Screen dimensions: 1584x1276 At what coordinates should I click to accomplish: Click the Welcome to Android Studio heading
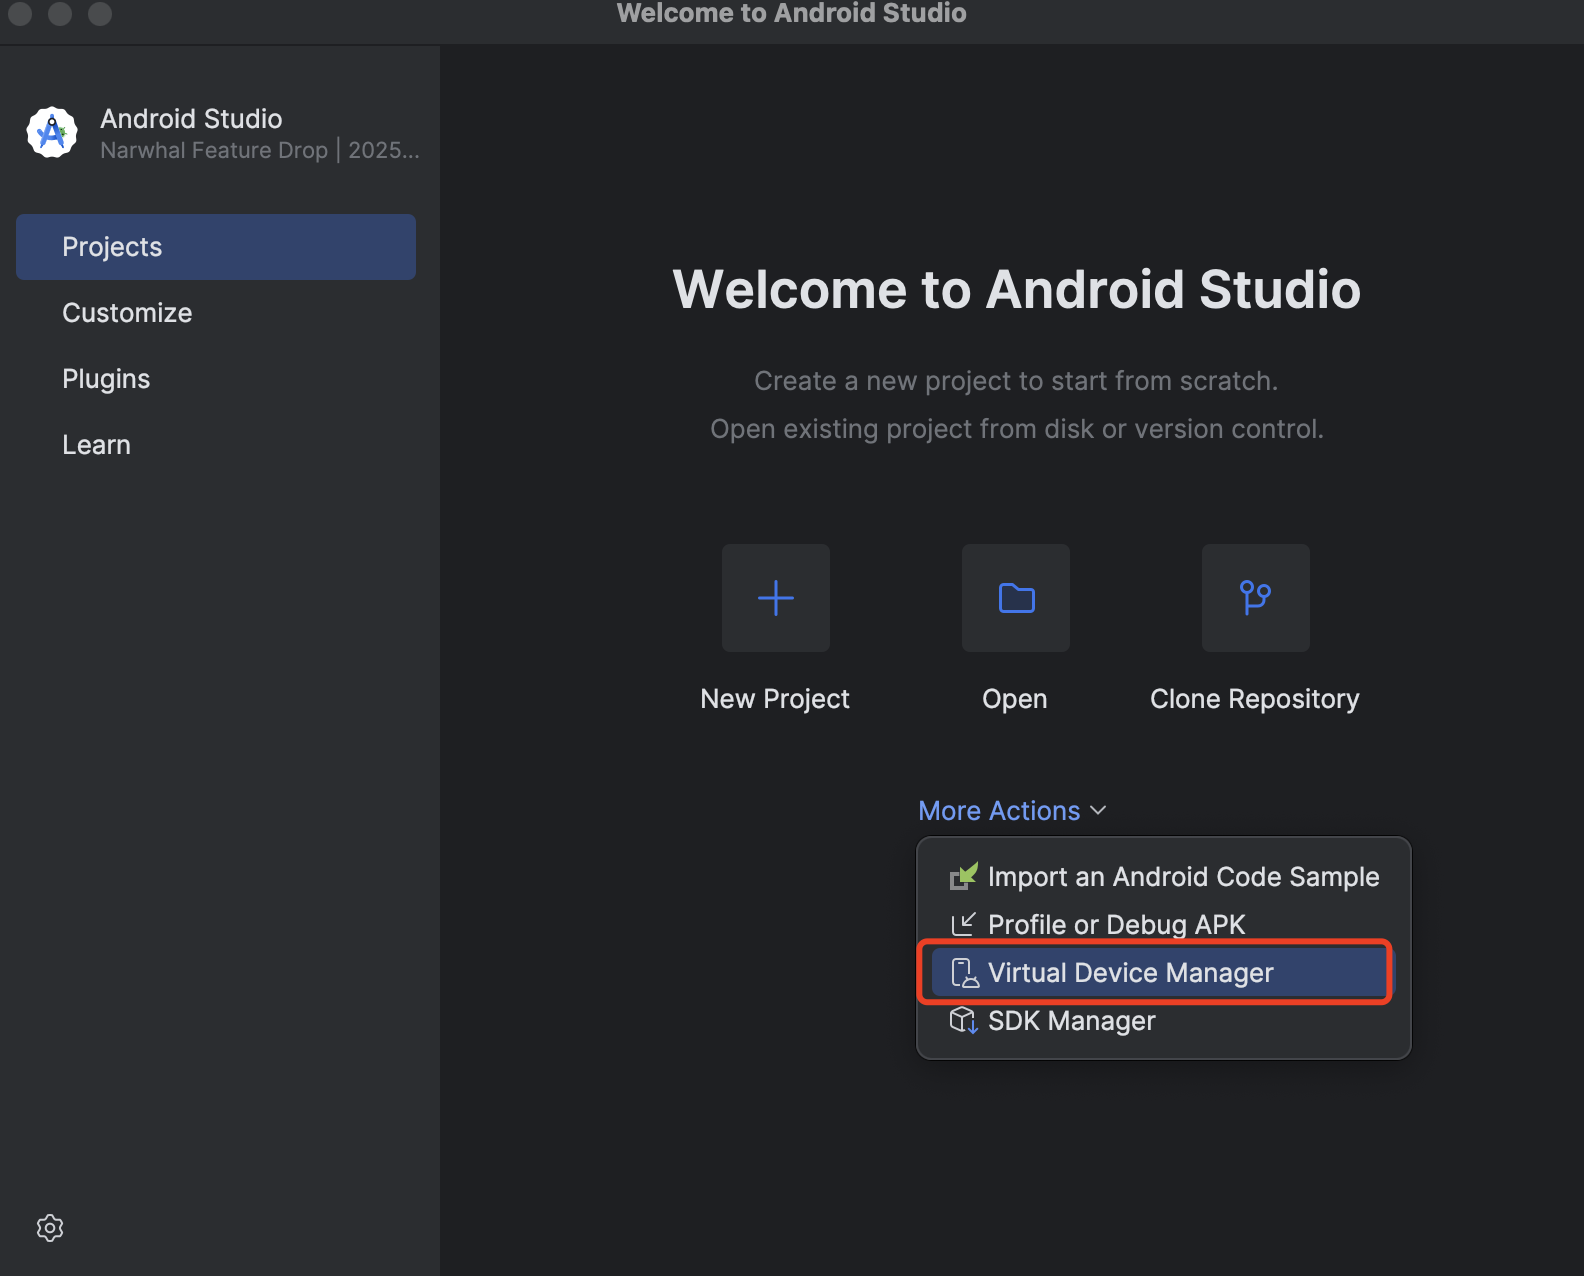click(x=1017, y=289)
